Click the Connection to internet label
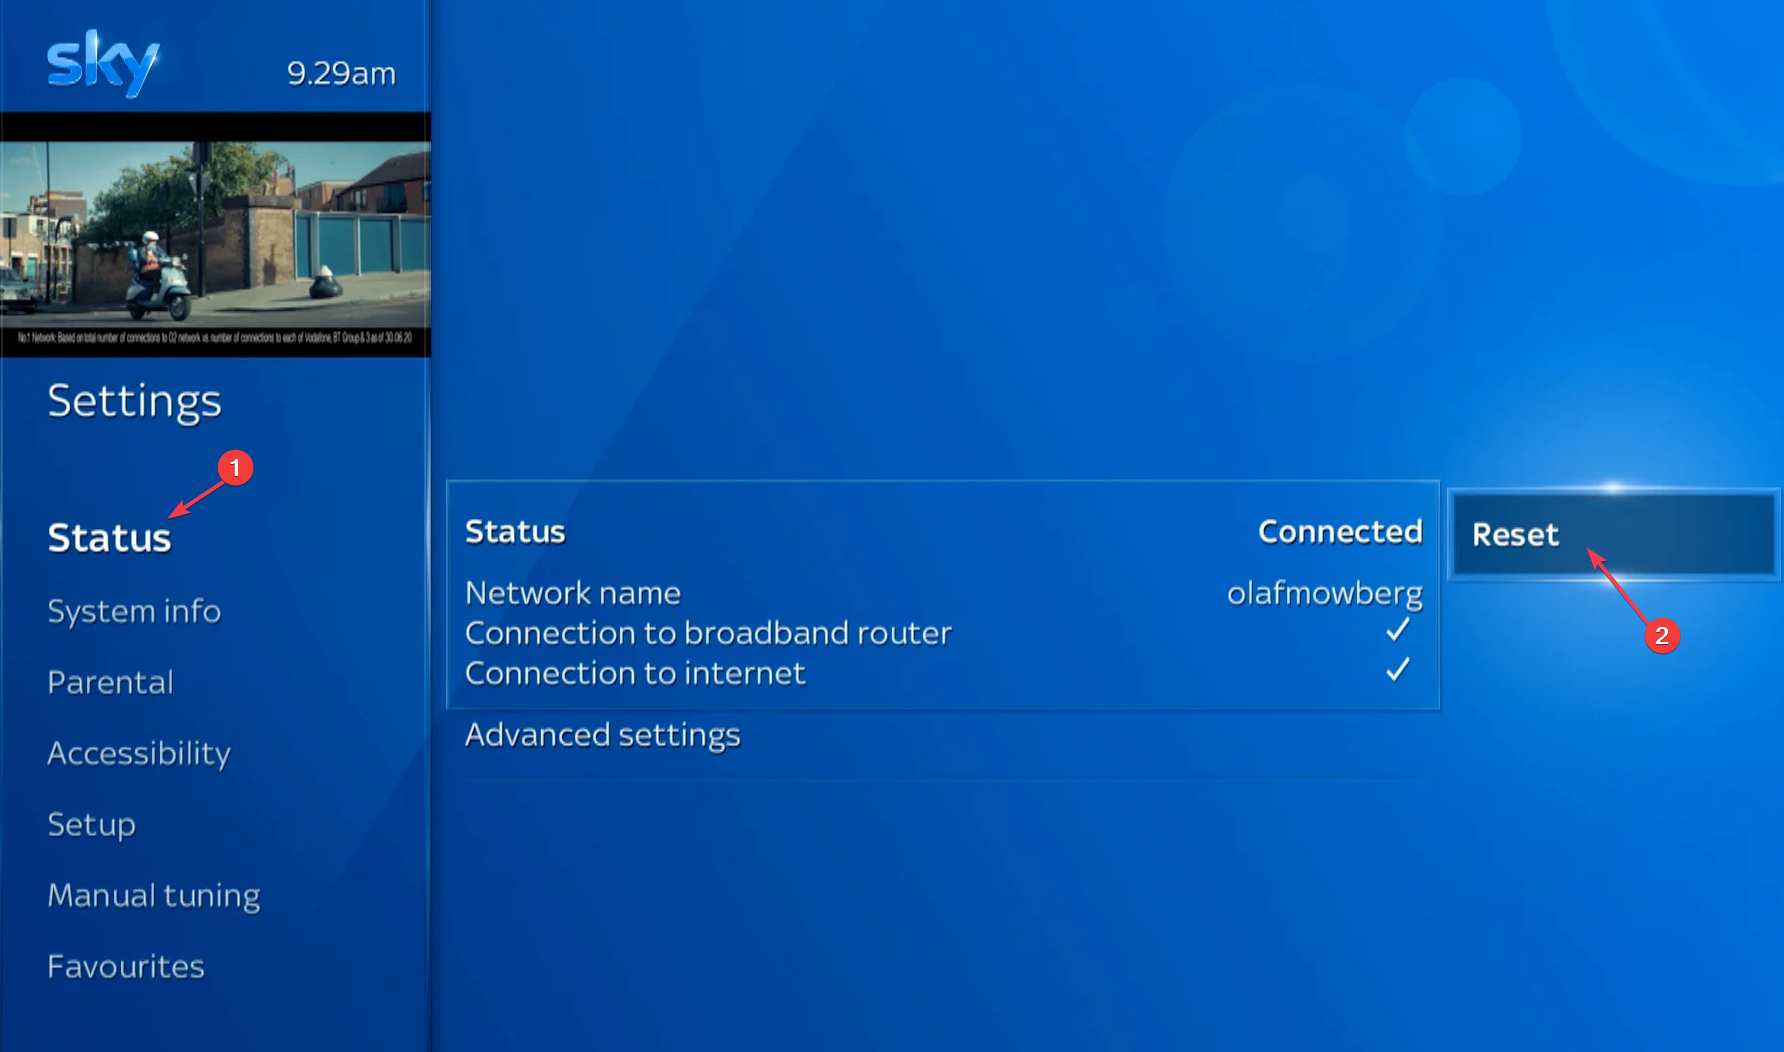 (x=636, y=673)
